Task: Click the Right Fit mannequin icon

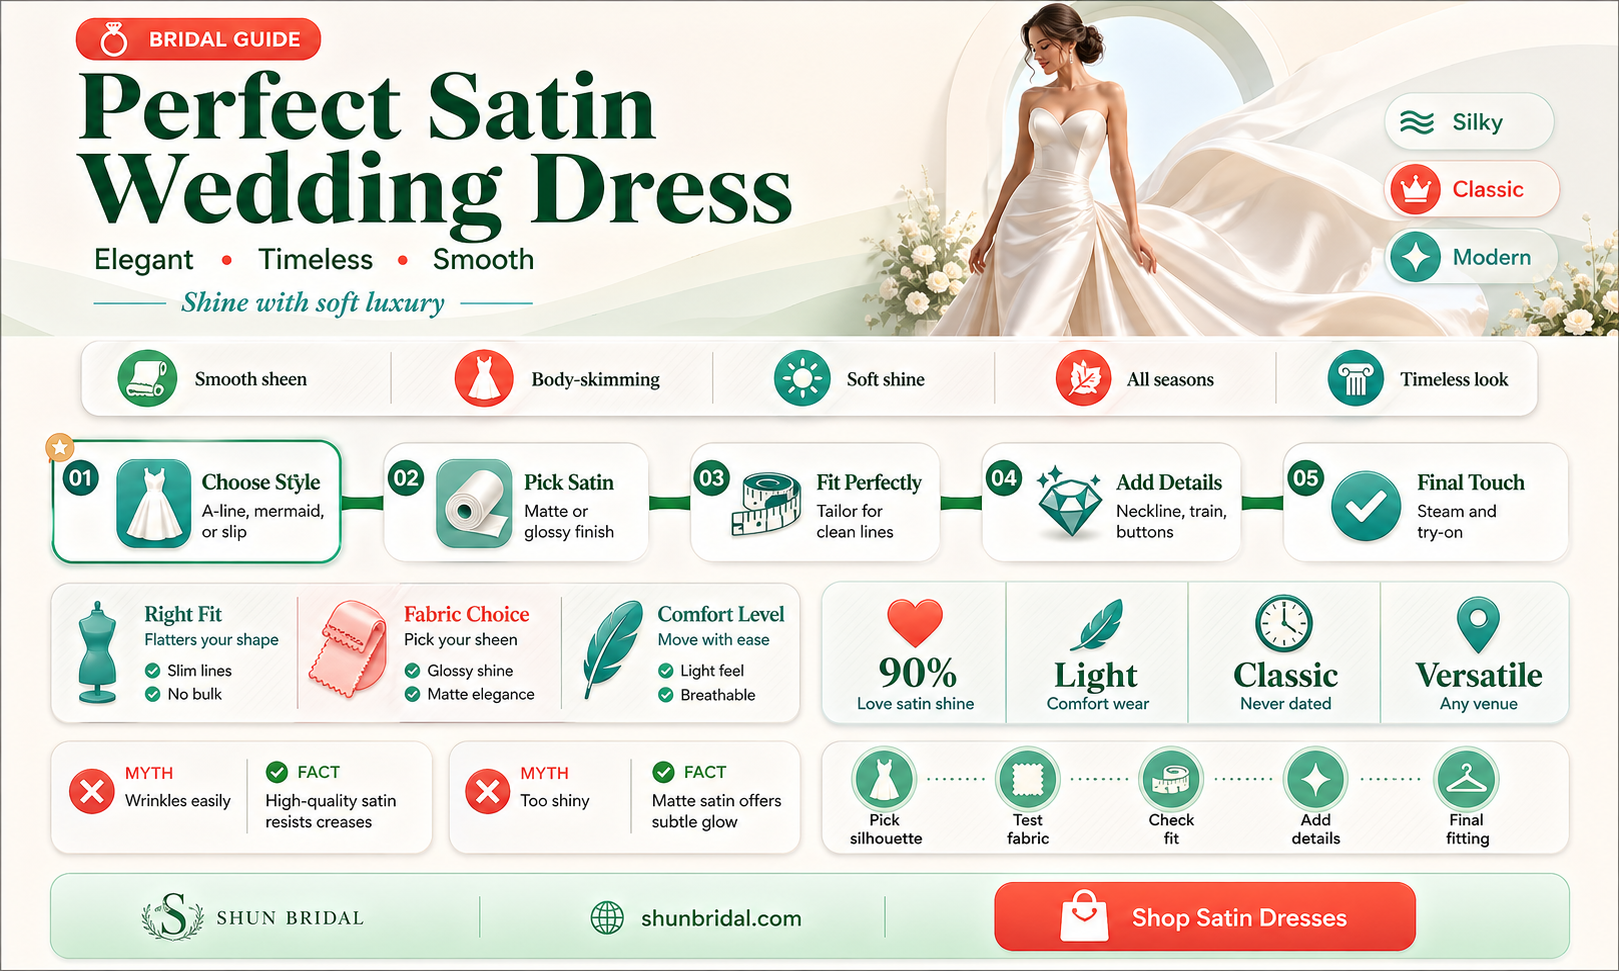Action: (98, 652)
